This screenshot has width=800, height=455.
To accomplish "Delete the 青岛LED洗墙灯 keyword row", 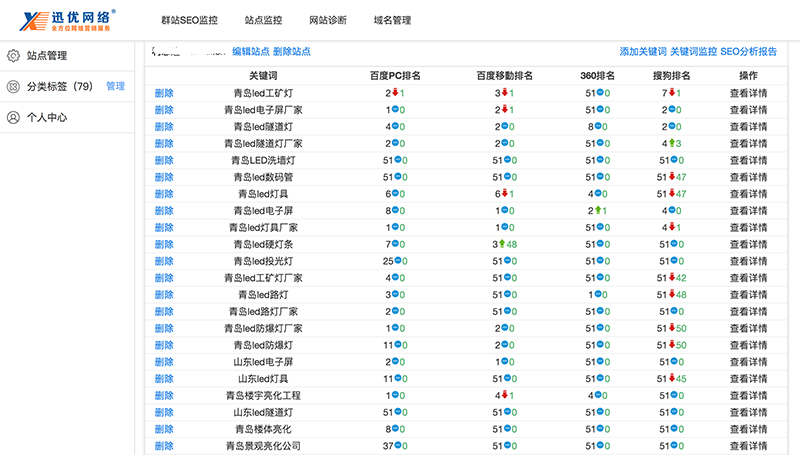I will click(x=164, y=160).
